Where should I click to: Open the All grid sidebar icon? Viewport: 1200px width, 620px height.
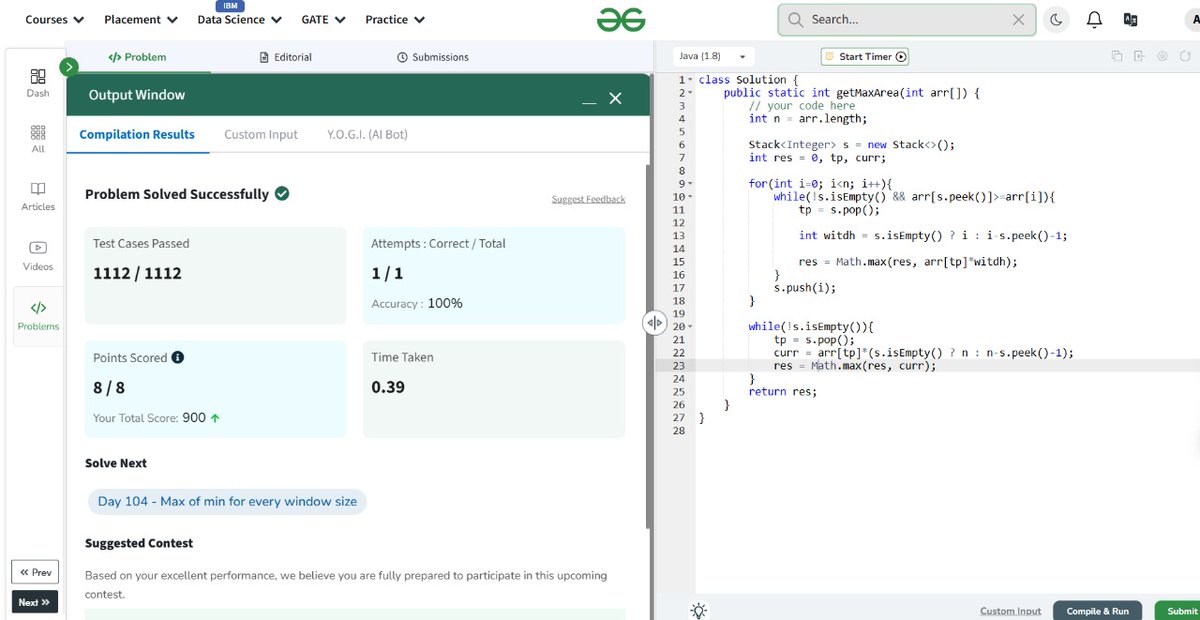tap(38, 139)
